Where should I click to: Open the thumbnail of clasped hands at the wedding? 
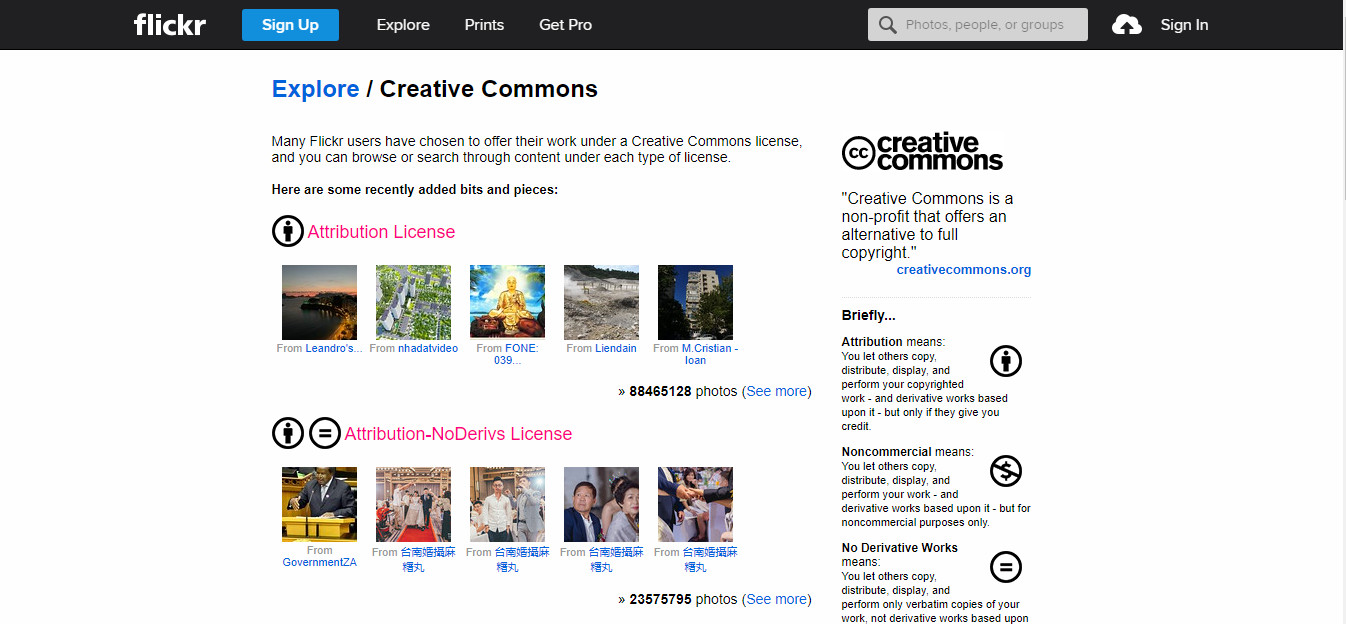pyautogui.click(x=695, y=504)
